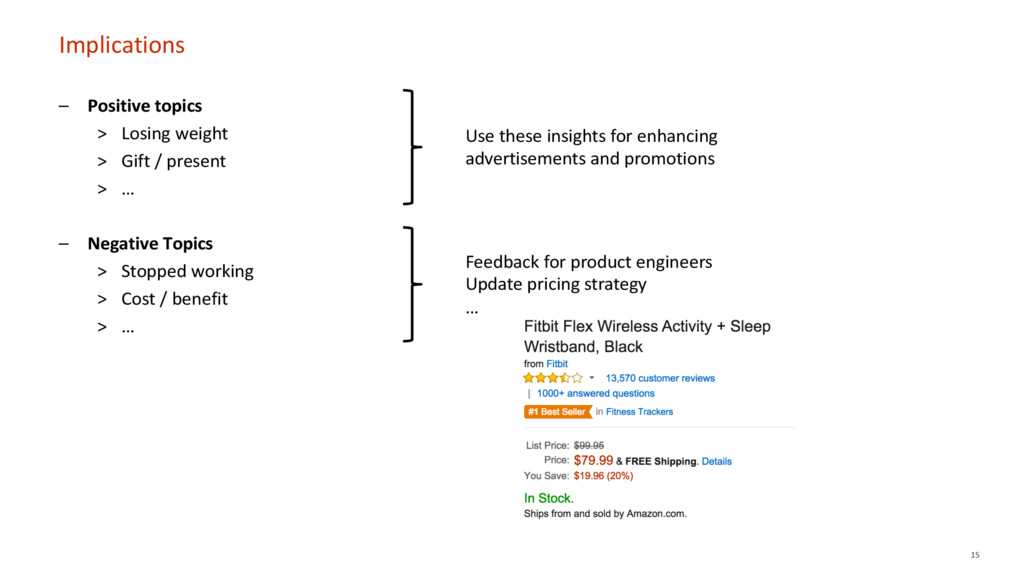The height and width of the screenshot is (576, 1024).
Task: Click the #1 Best Seller badge
Action: 557,411
